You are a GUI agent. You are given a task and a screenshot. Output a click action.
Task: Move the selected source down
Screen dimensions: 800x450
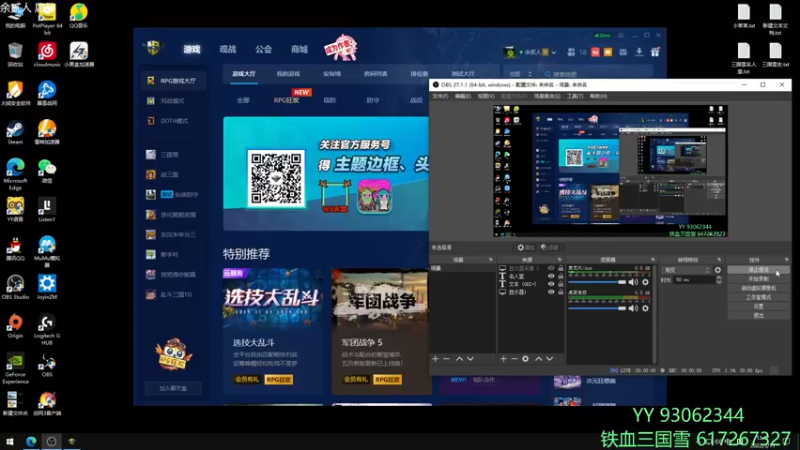coord(549,359)
